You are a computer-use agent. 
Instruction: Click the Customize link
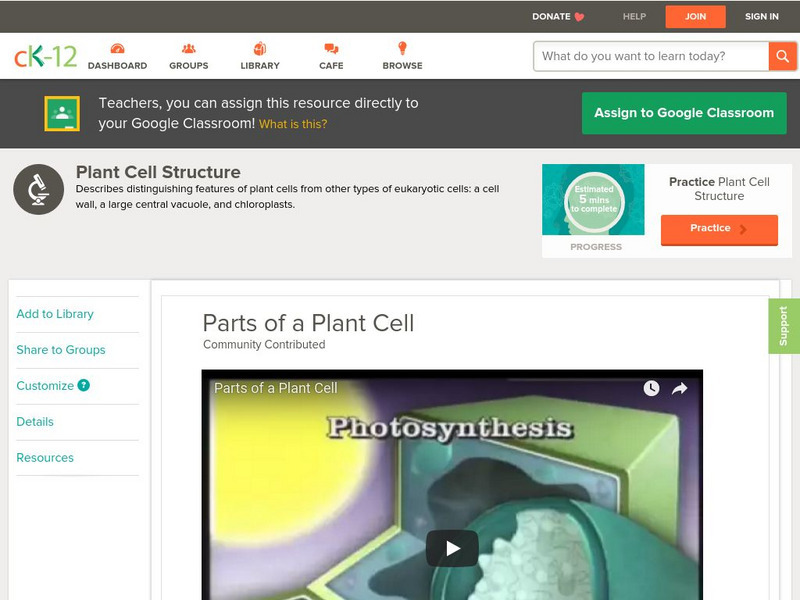45,386
